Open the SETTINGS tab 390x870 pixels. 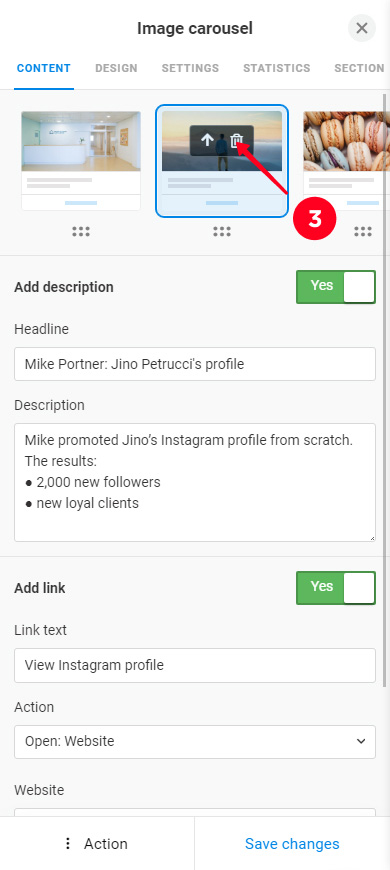tap(190, 68)
